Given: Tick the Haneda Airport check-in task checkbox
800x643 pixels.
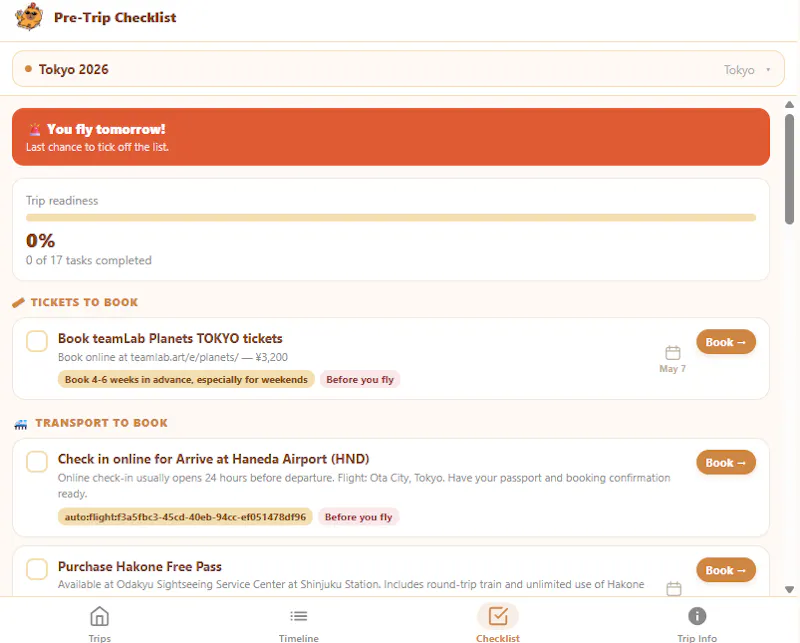Looking at the screenshot, I should pyautogui.click(x=37, y=461).
